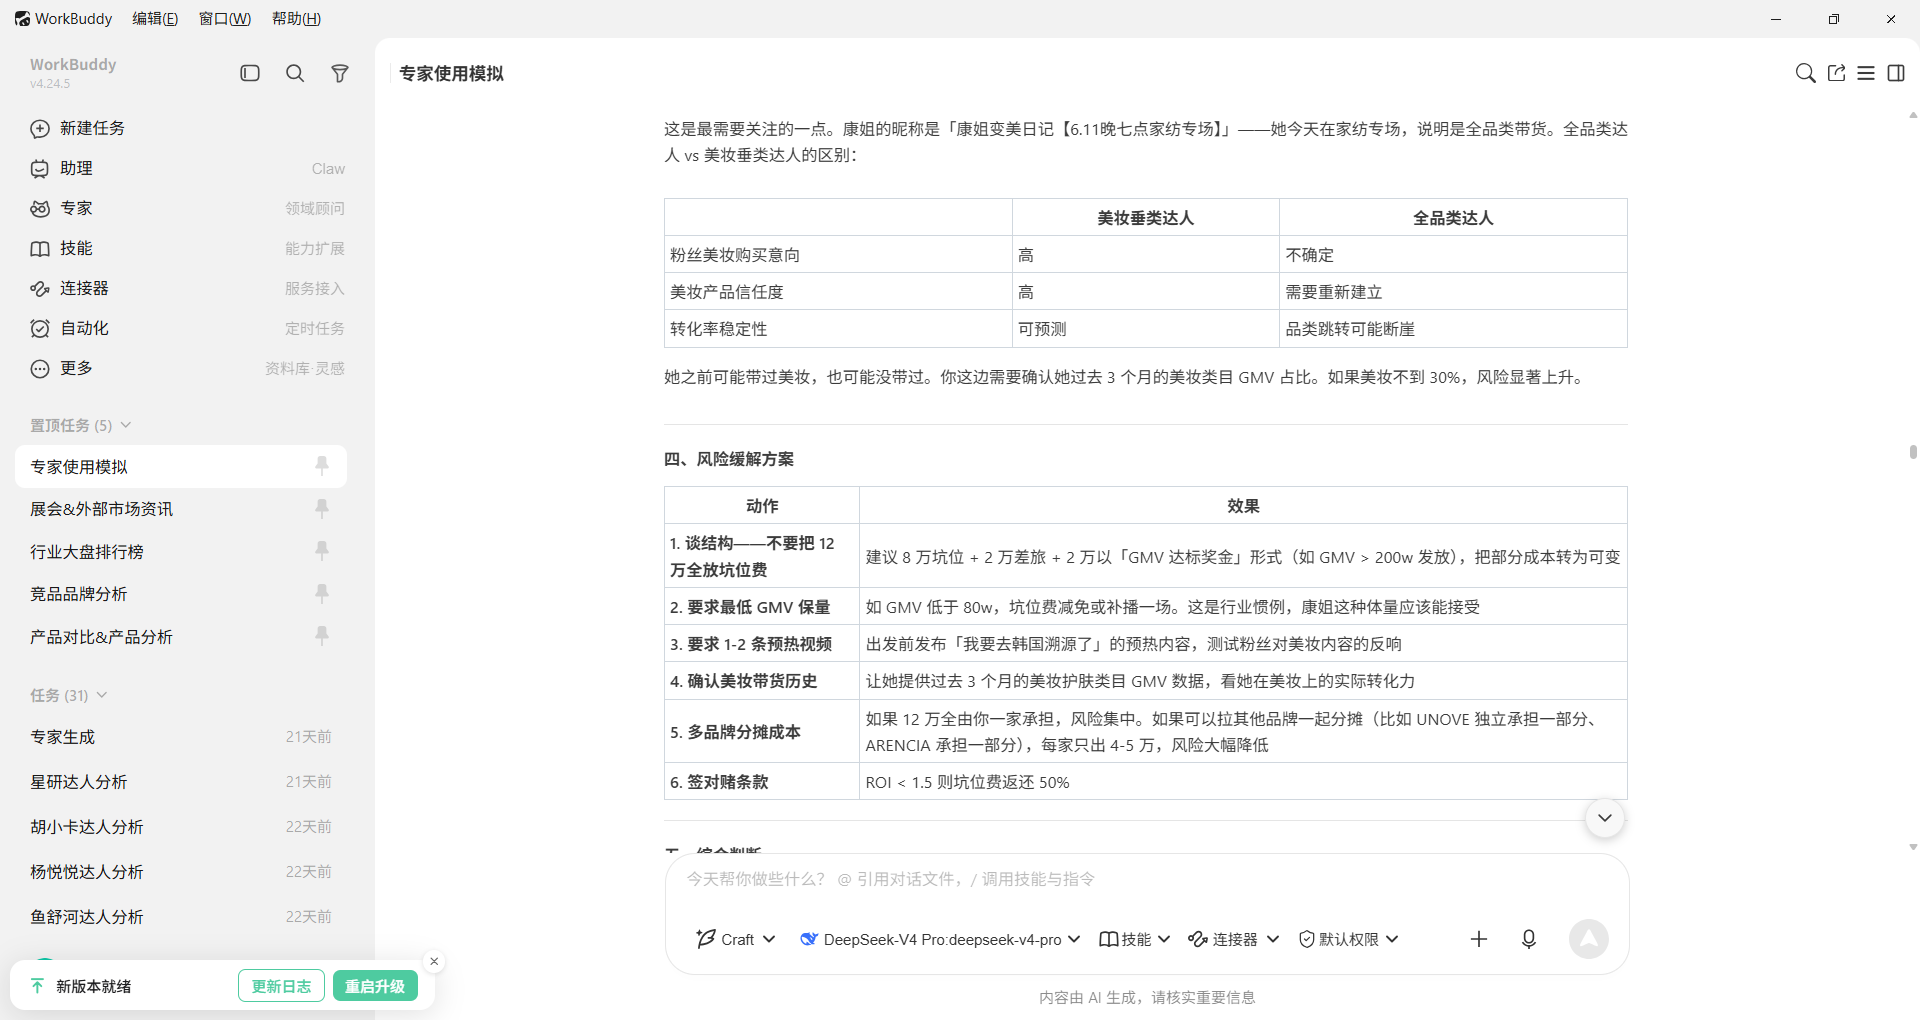Open the 杨悦悦达人分析 task
The width and height of the screenshot is (1920, 1020).
pos(181,872)
